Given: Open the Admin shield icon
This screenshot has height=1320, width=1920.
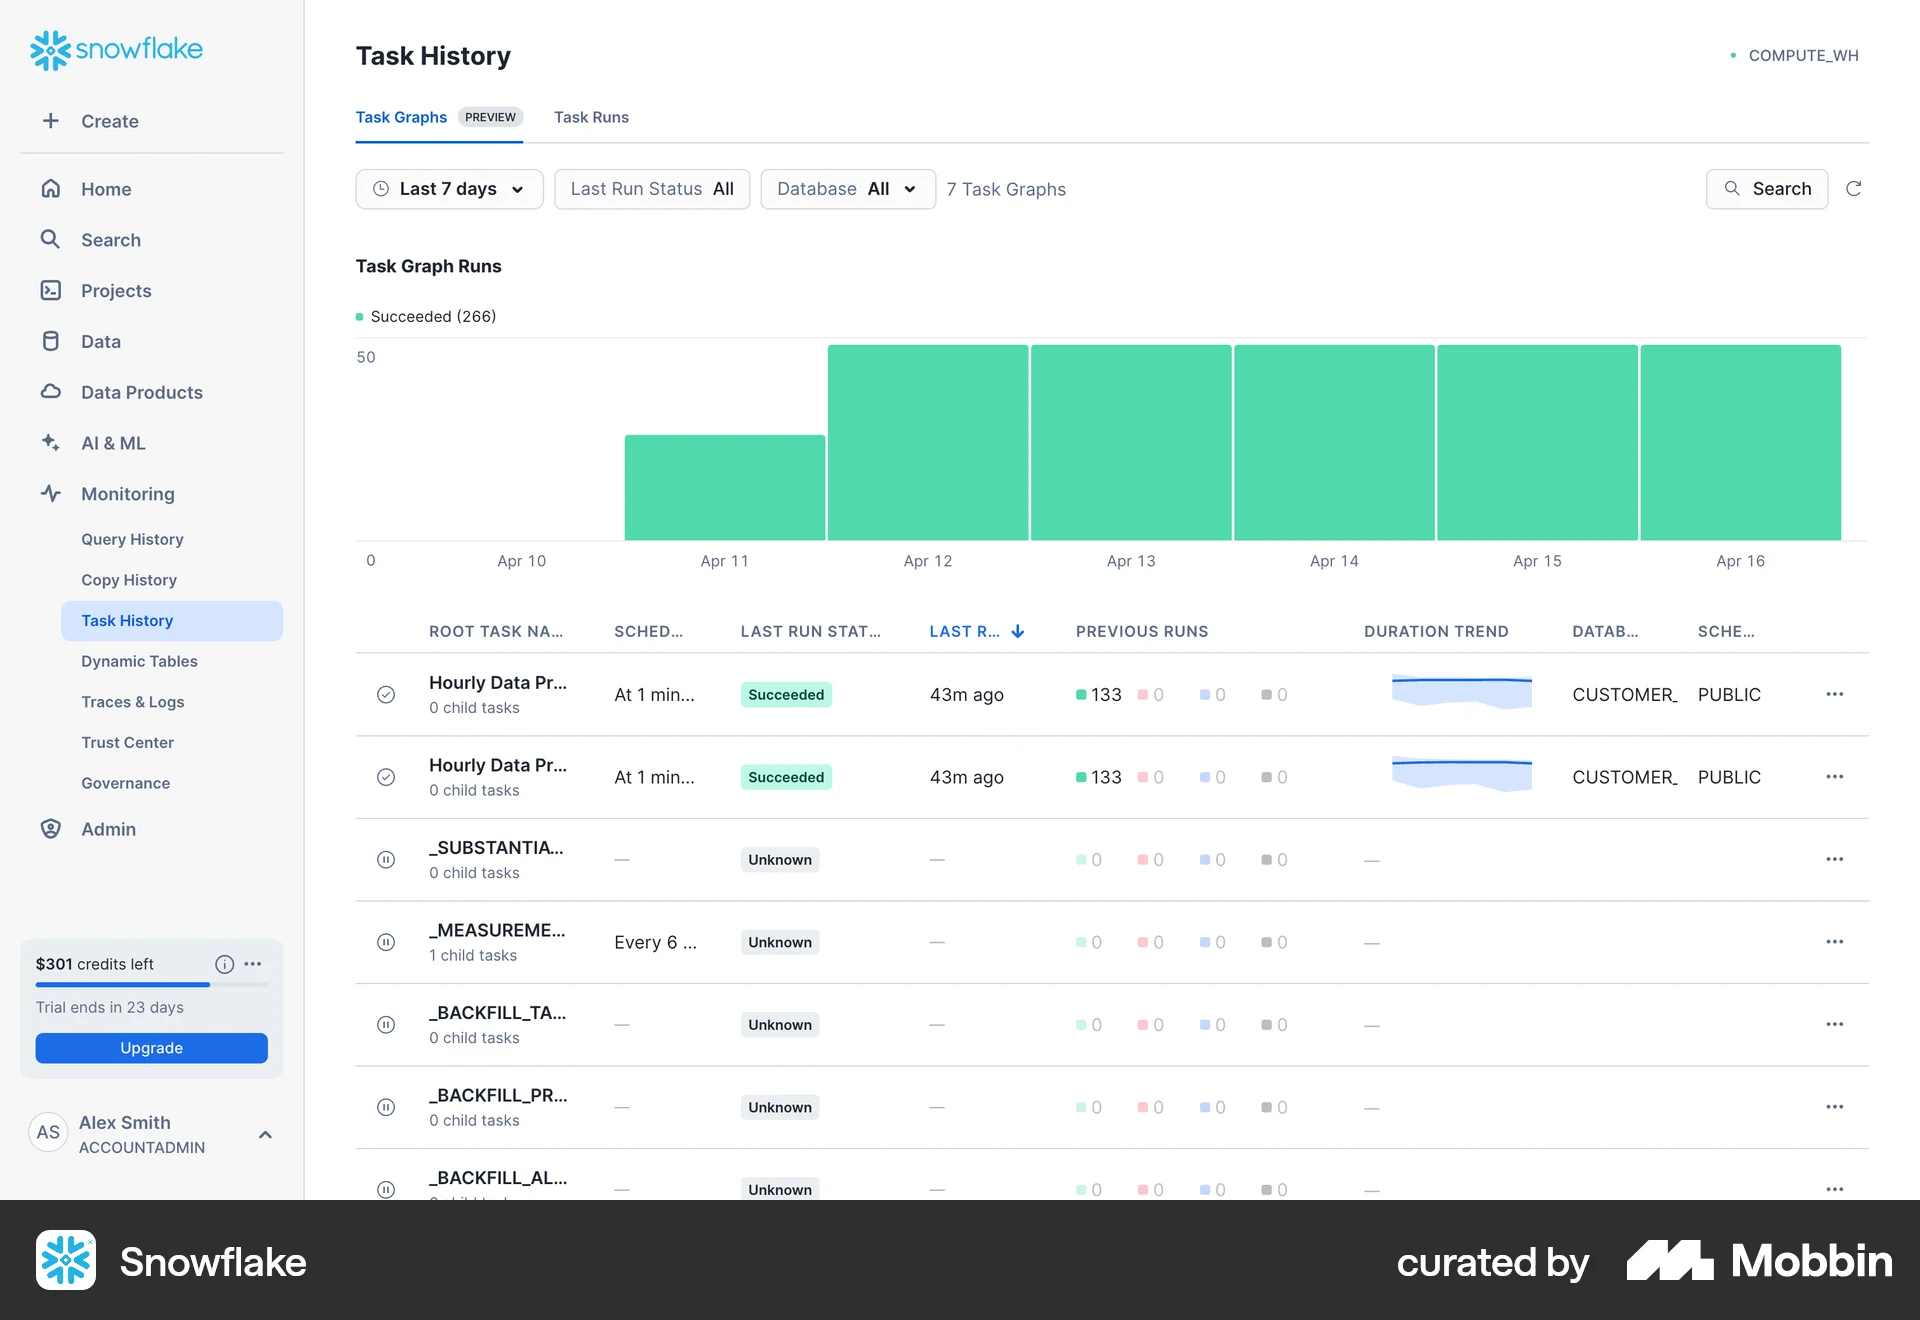Looking at the screenshot, I should point(51,829).
